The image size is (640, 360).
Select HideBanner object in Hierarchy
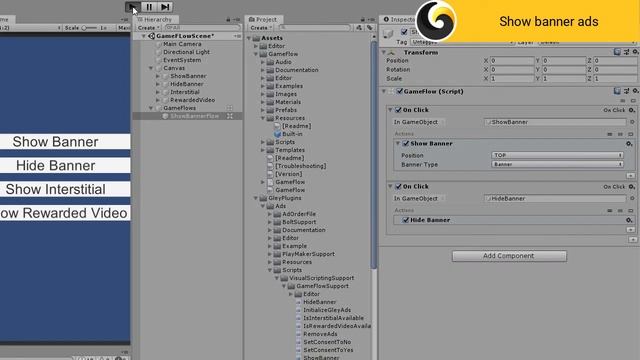(x=187, y=84)
